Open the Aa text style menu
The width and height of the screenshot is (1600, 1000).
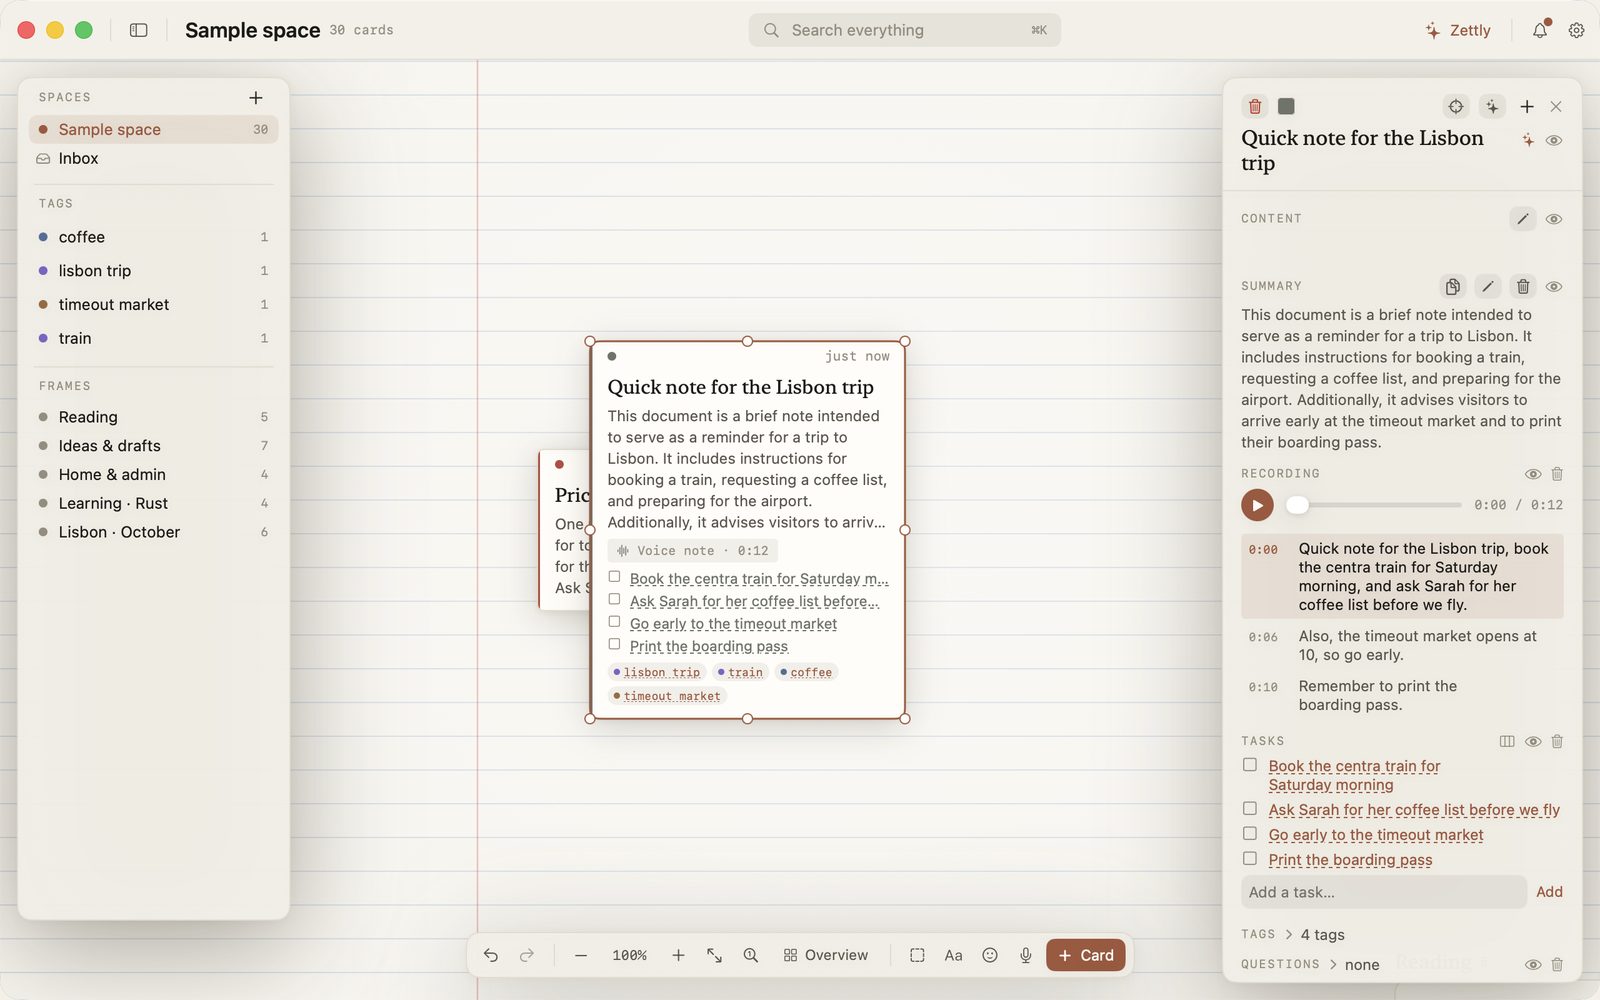tap(954, 955)
